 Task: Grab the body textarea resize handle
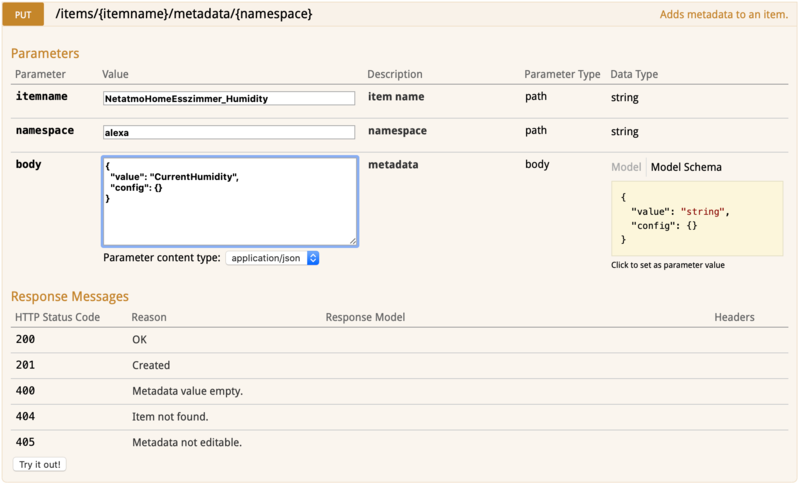tap(353, 241)
